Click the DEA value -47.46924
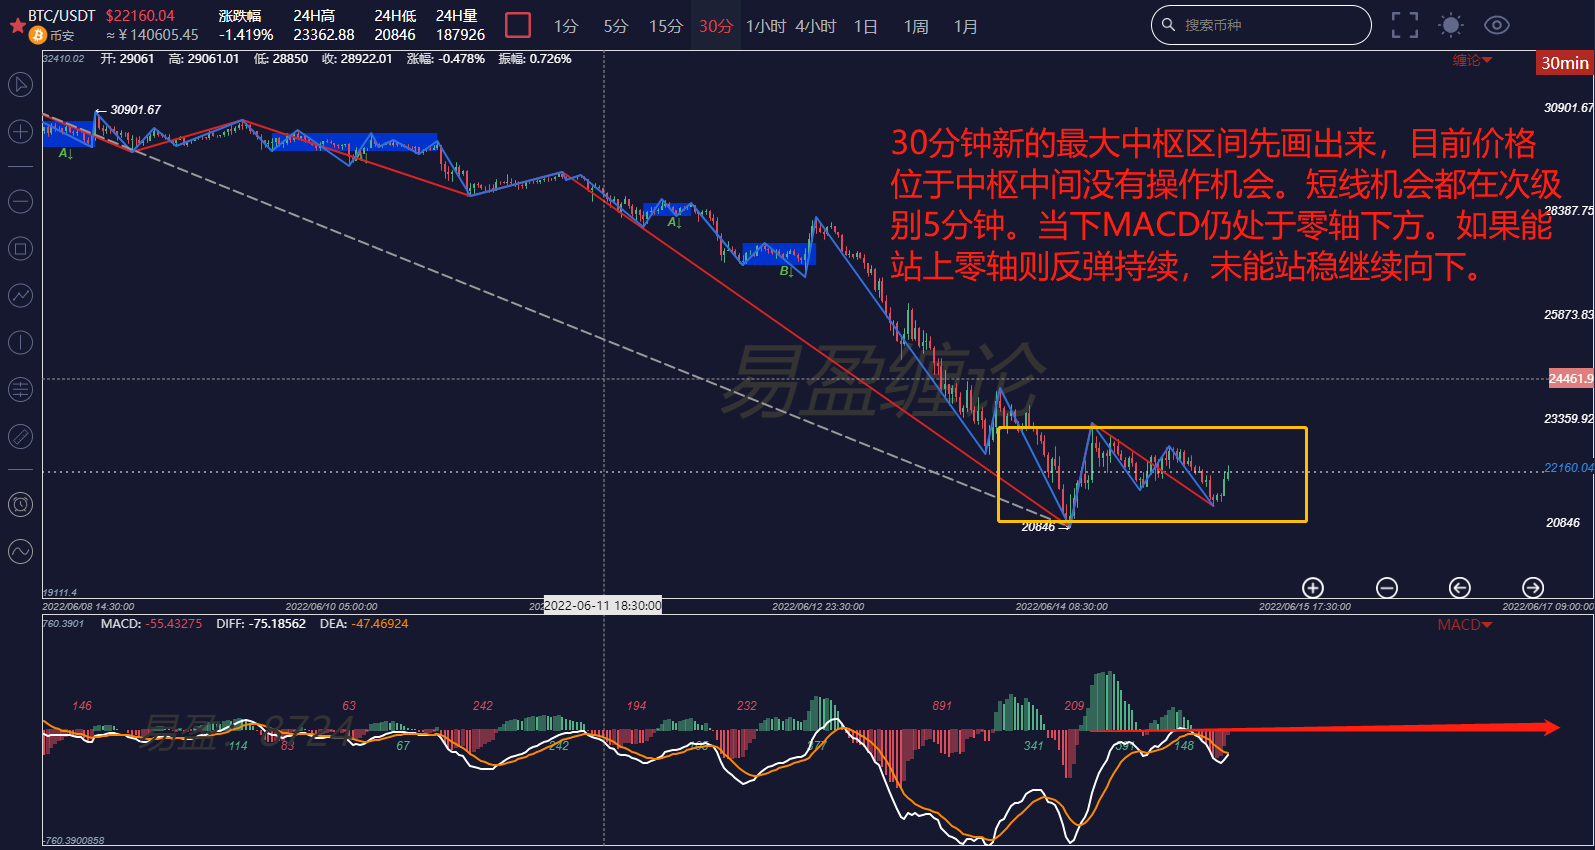 [380, 624]
